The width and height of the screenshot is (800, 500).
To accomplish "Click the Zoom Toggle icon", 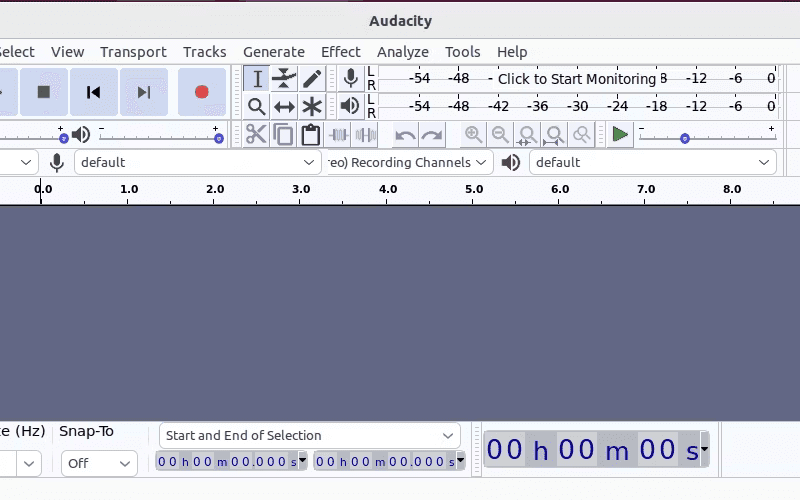I will [581, 135].
